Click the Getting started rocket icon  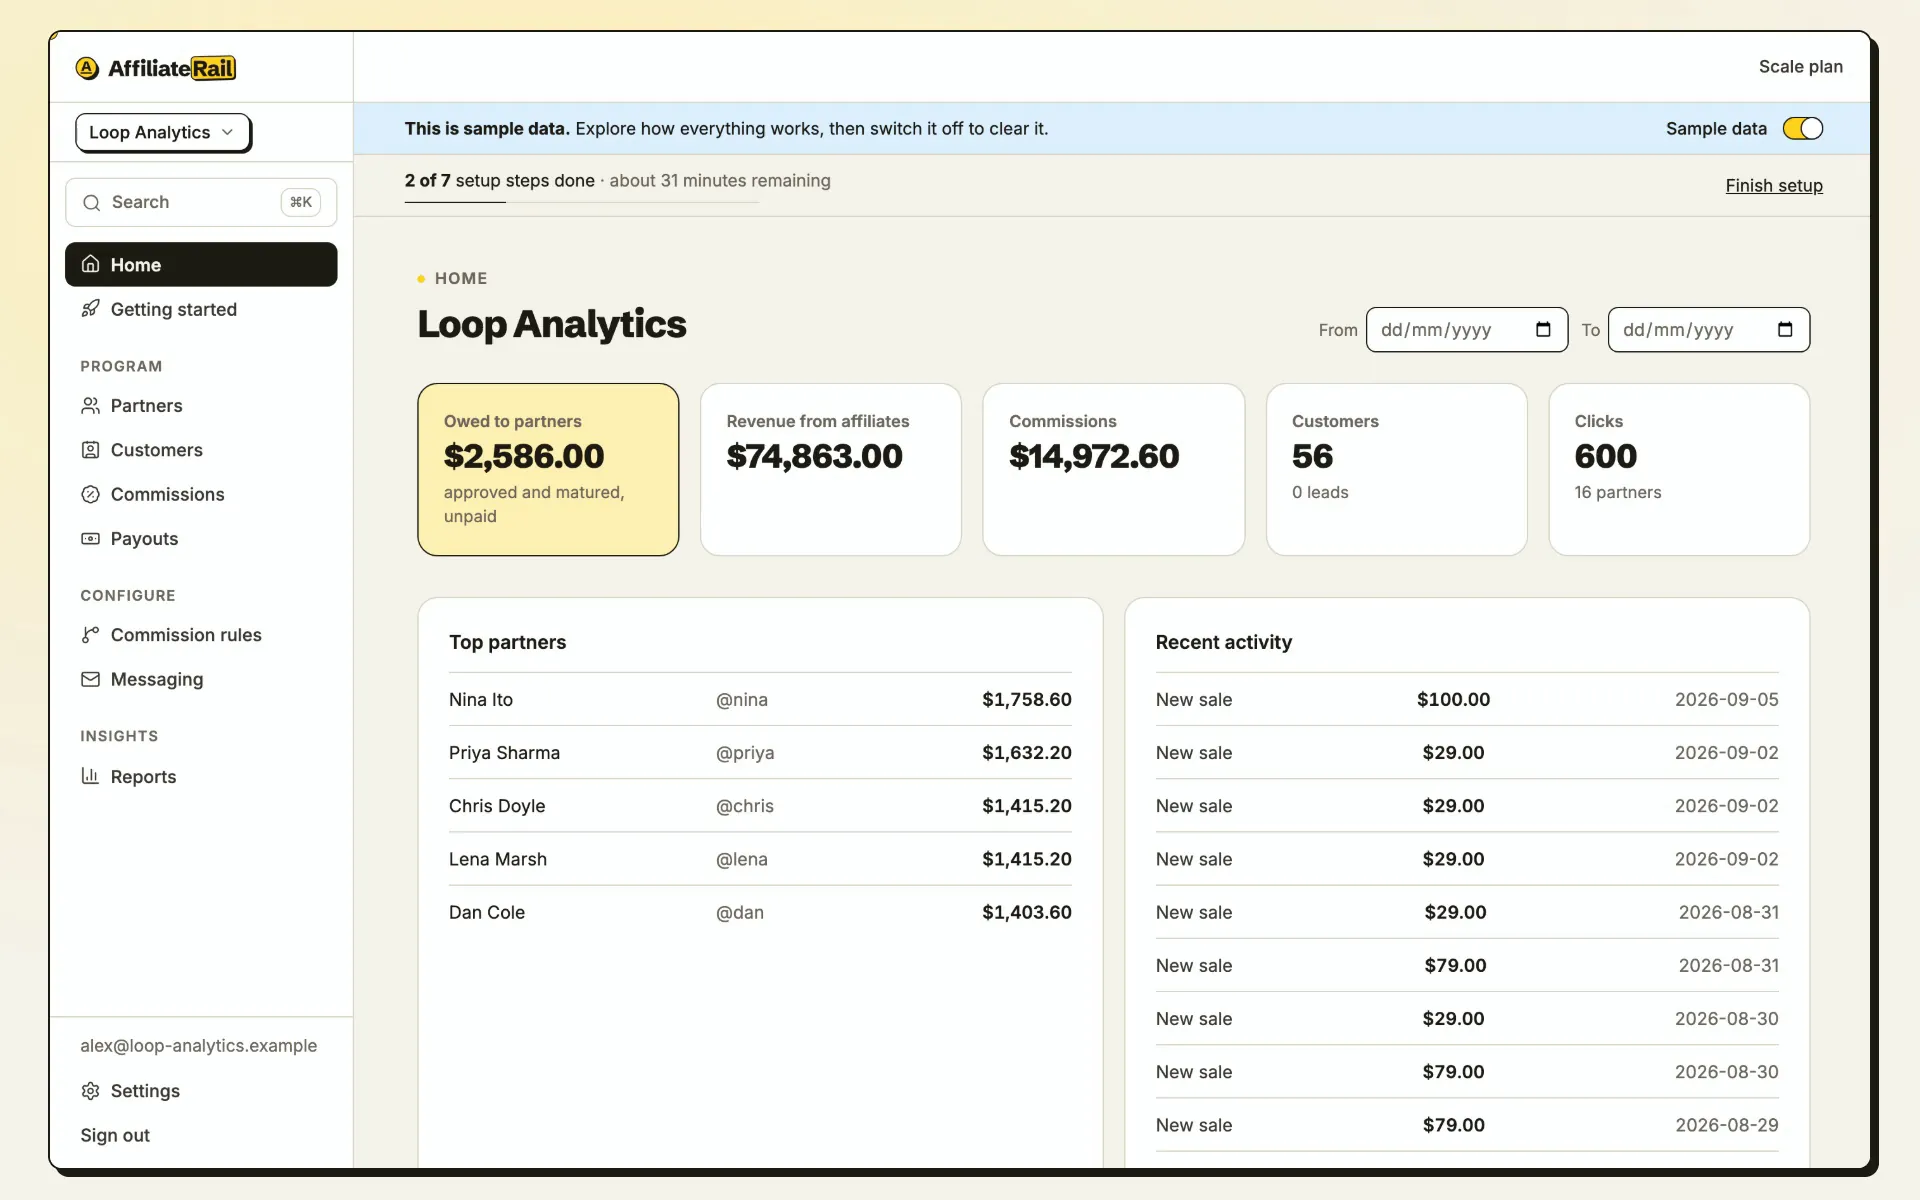tap(91, 309)
